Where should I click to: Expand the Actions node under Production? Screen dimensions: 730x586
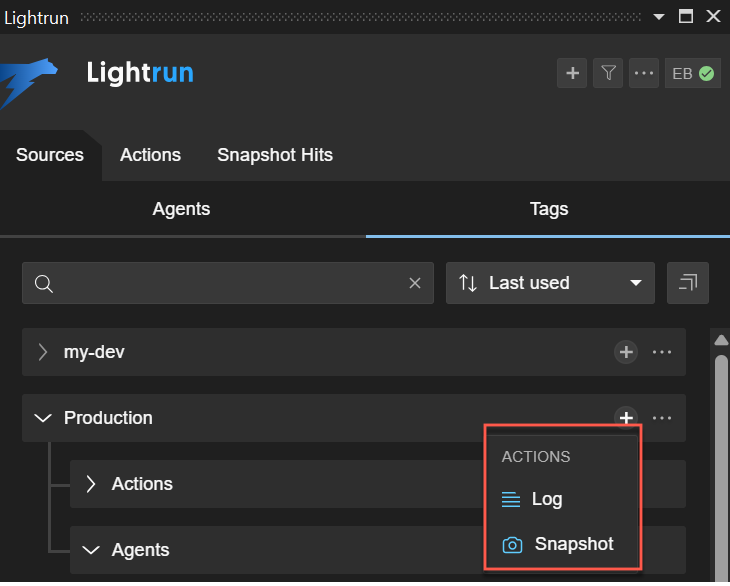tap(91, 484)
